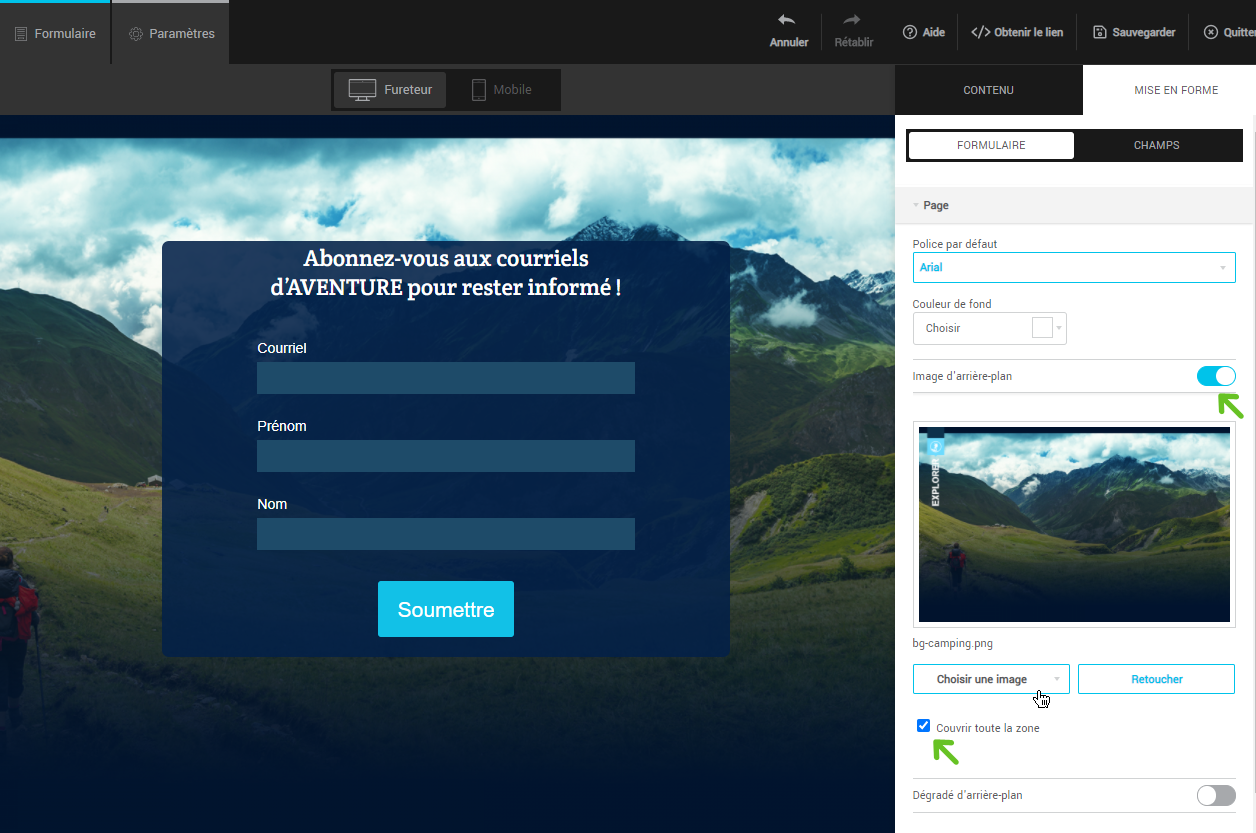Click the Retoucher button
This screenshot has width=1256, height=833.
coord(1156,679)
